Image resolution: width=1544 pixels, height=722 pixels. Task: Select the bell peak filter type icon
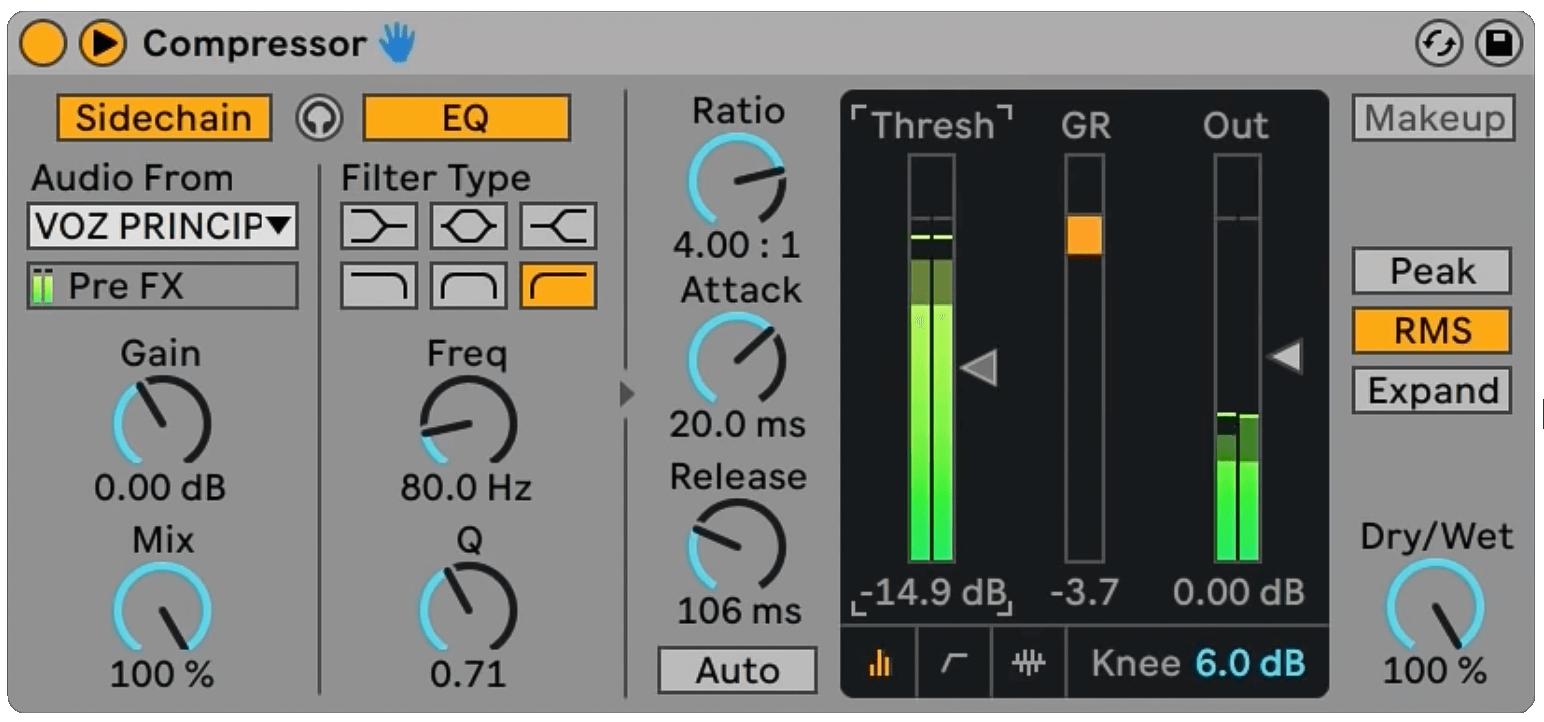click(x=468, y=226)
